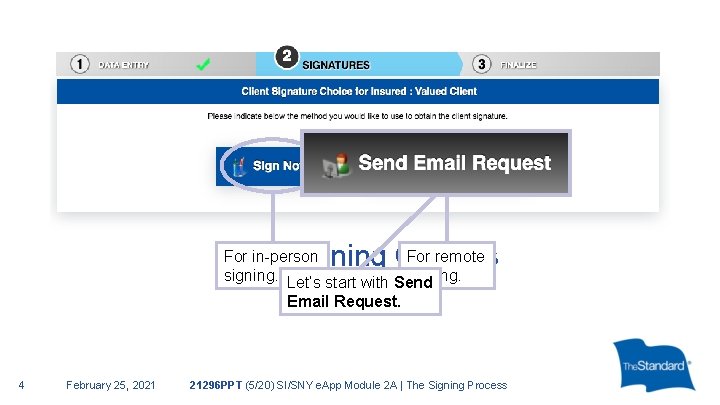Click The Standard flag logo
The width and height of the screenshot is (720, 405).
(654, 365)
